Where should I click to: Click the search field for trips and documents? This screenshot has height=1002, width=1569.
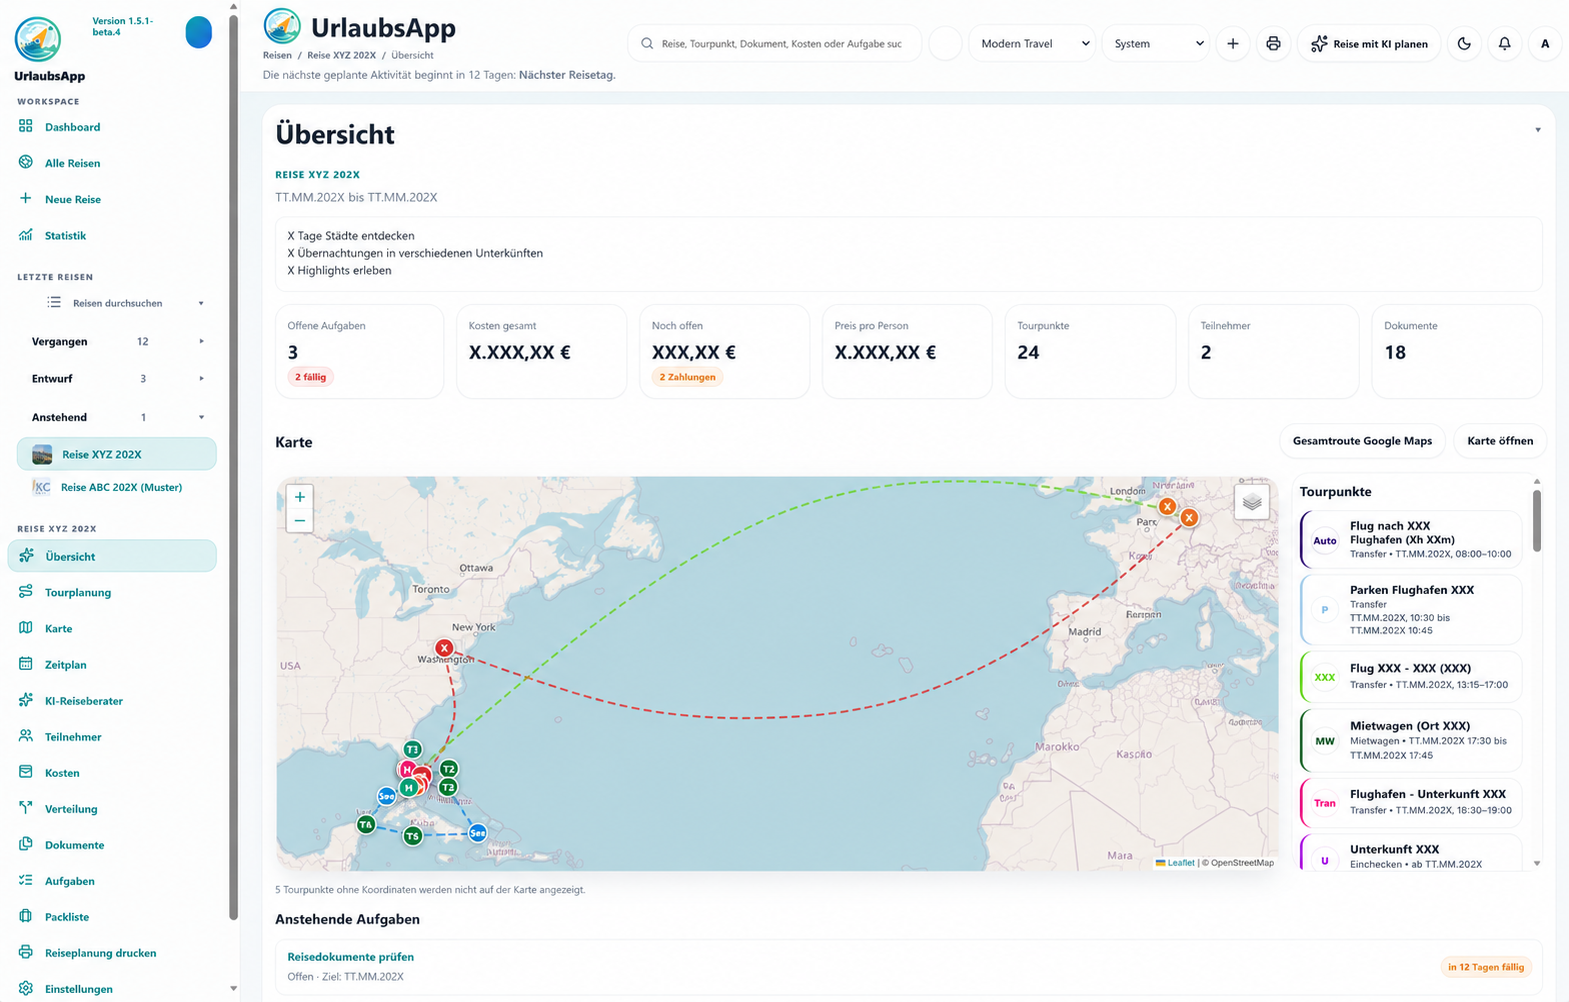[x=775, y=44]
